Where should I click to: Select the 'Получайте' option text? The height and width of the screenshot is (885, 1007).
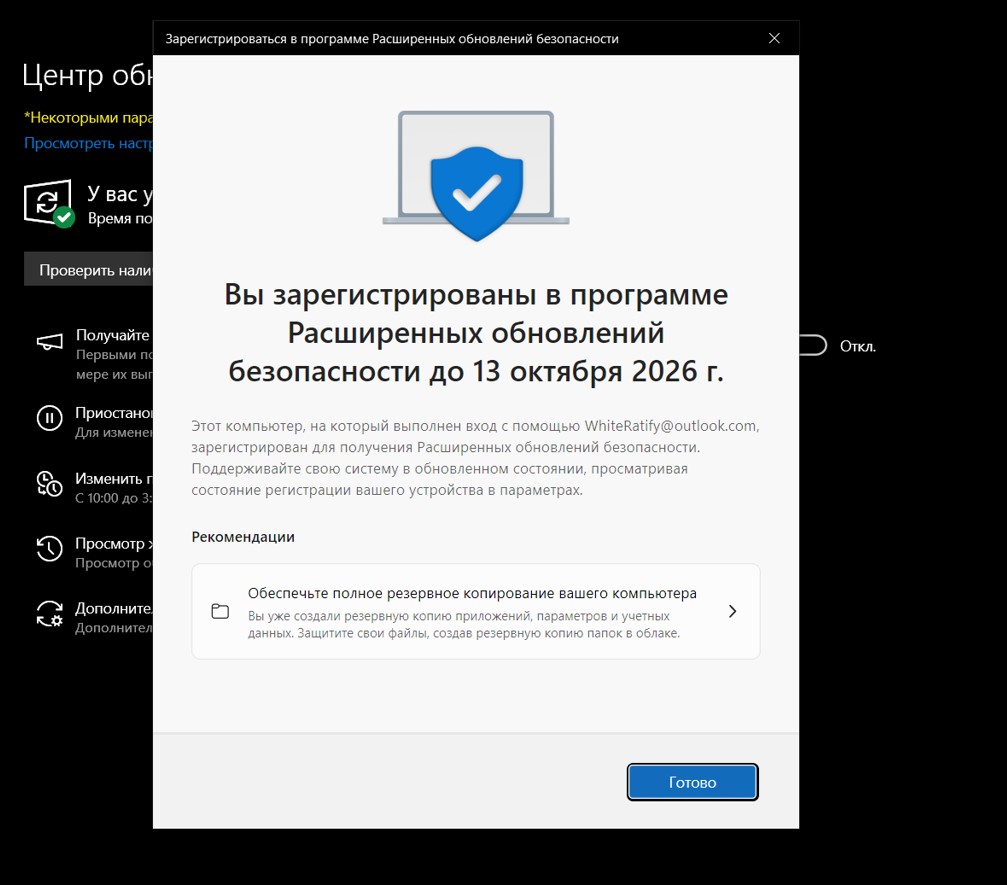coord(113,335)
